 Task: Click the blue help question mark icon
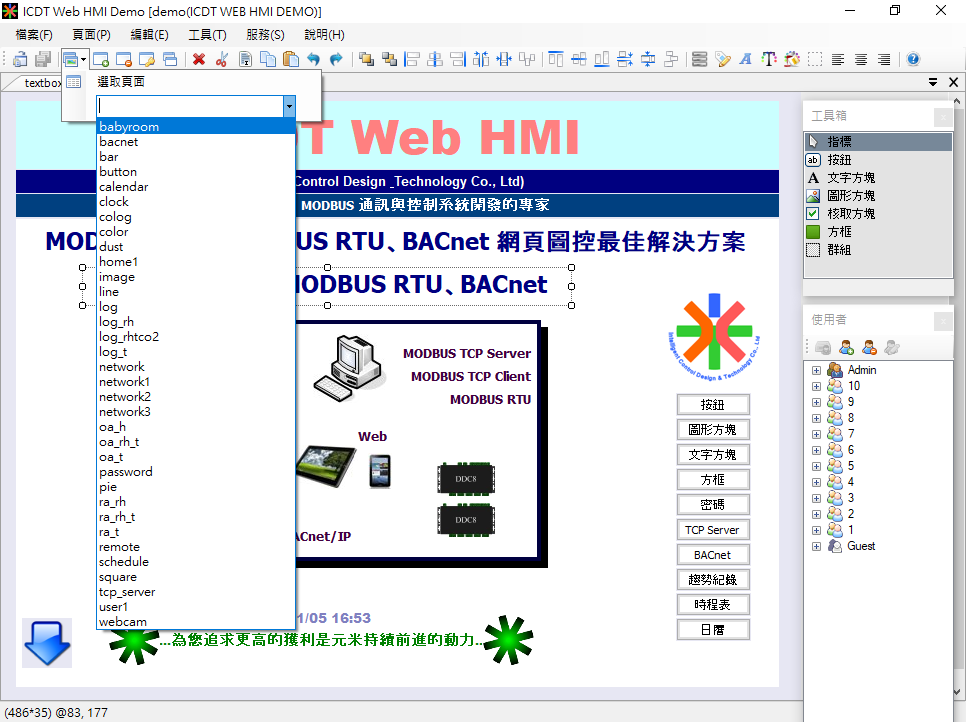coord(912,59)
